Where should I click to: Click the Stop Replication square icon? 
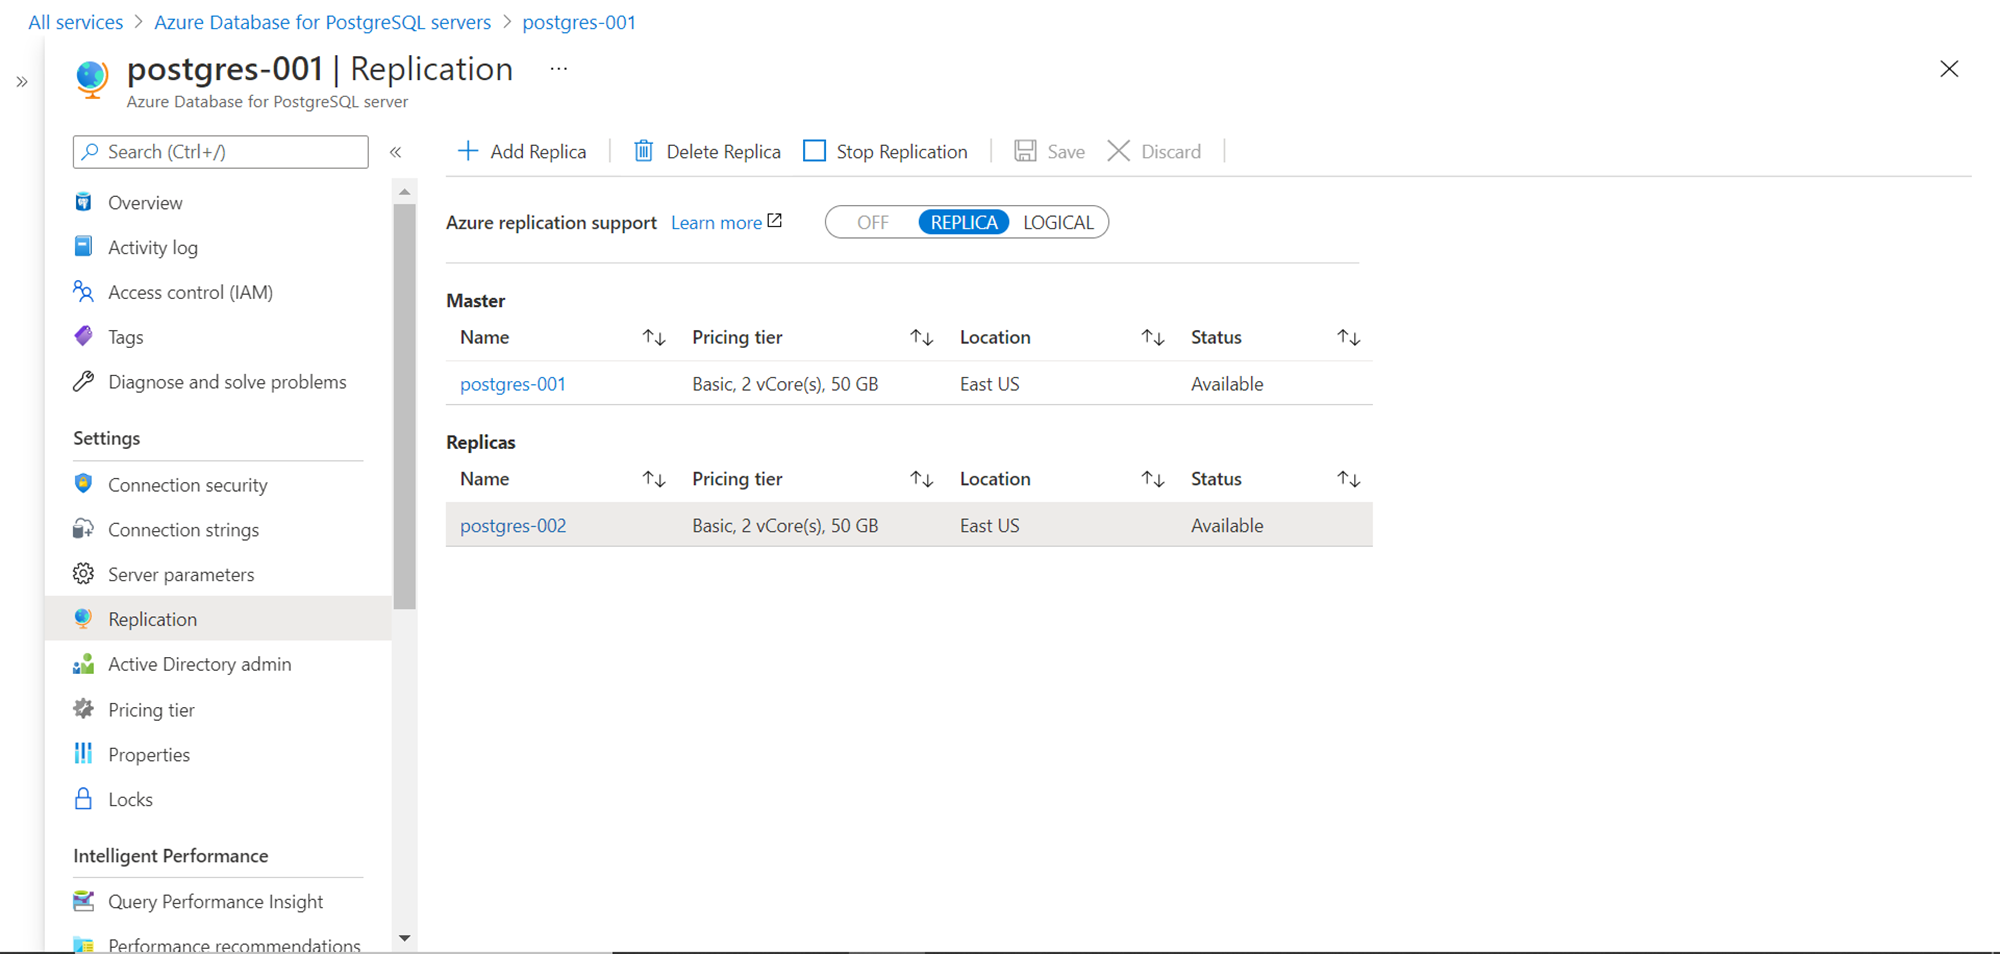(x=815, y=151)
